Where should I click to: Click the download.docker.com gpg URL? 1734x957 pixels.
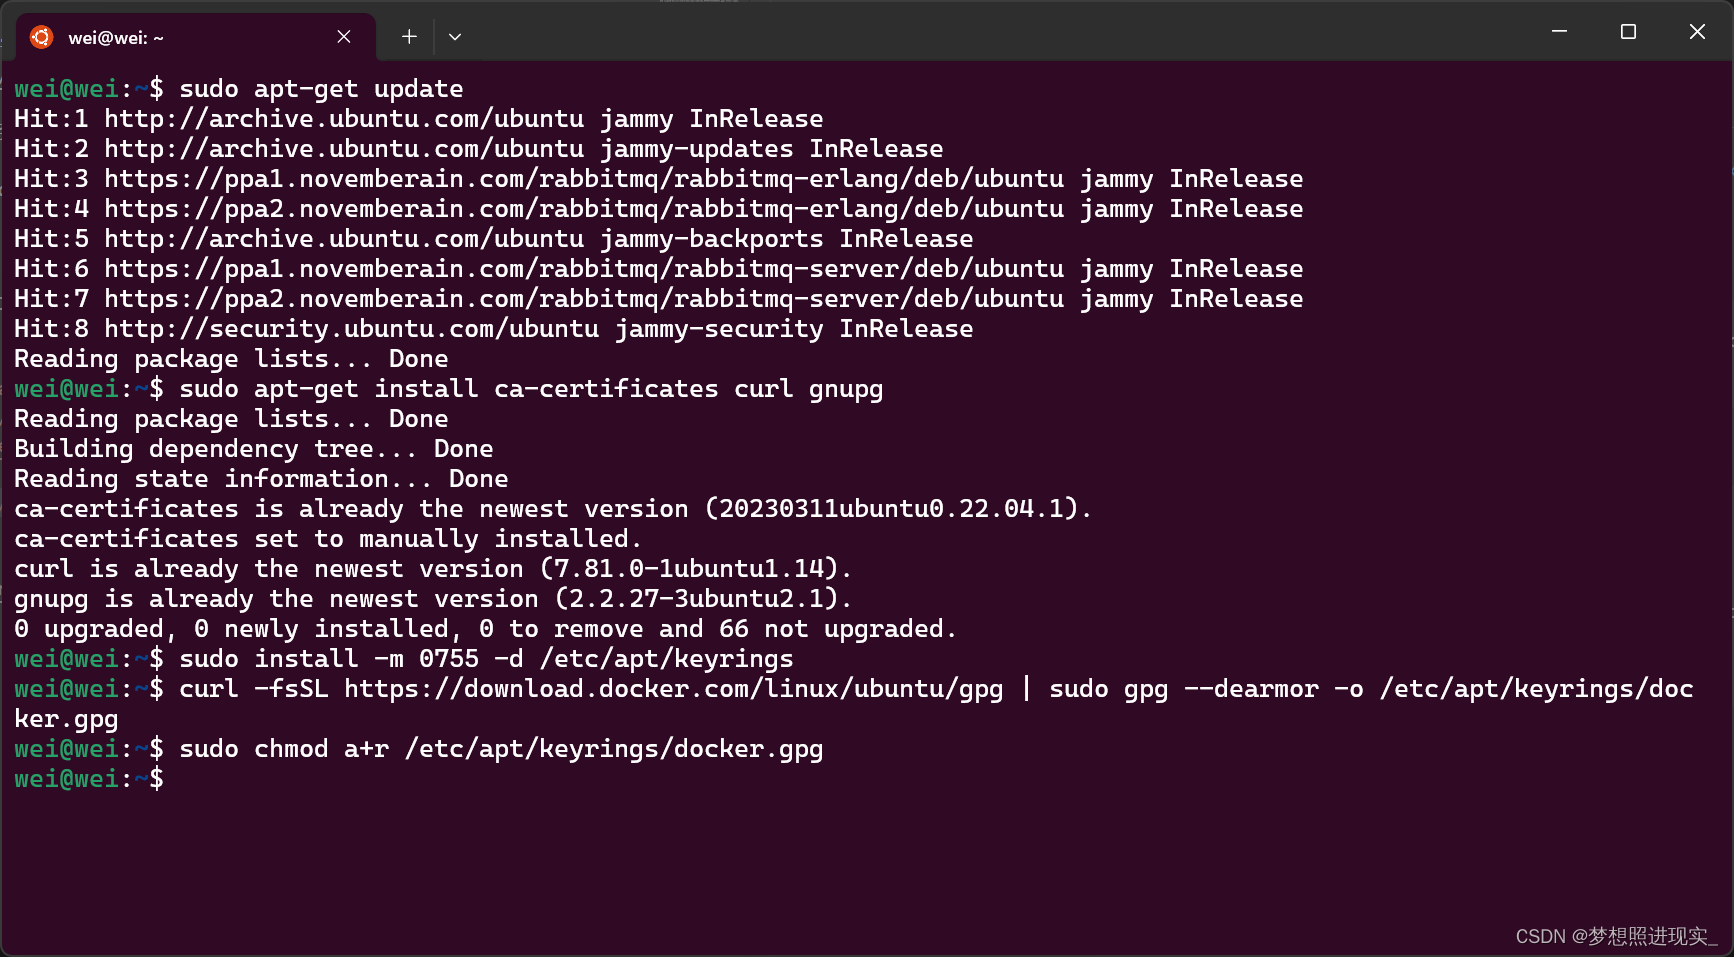click(674, 689)
